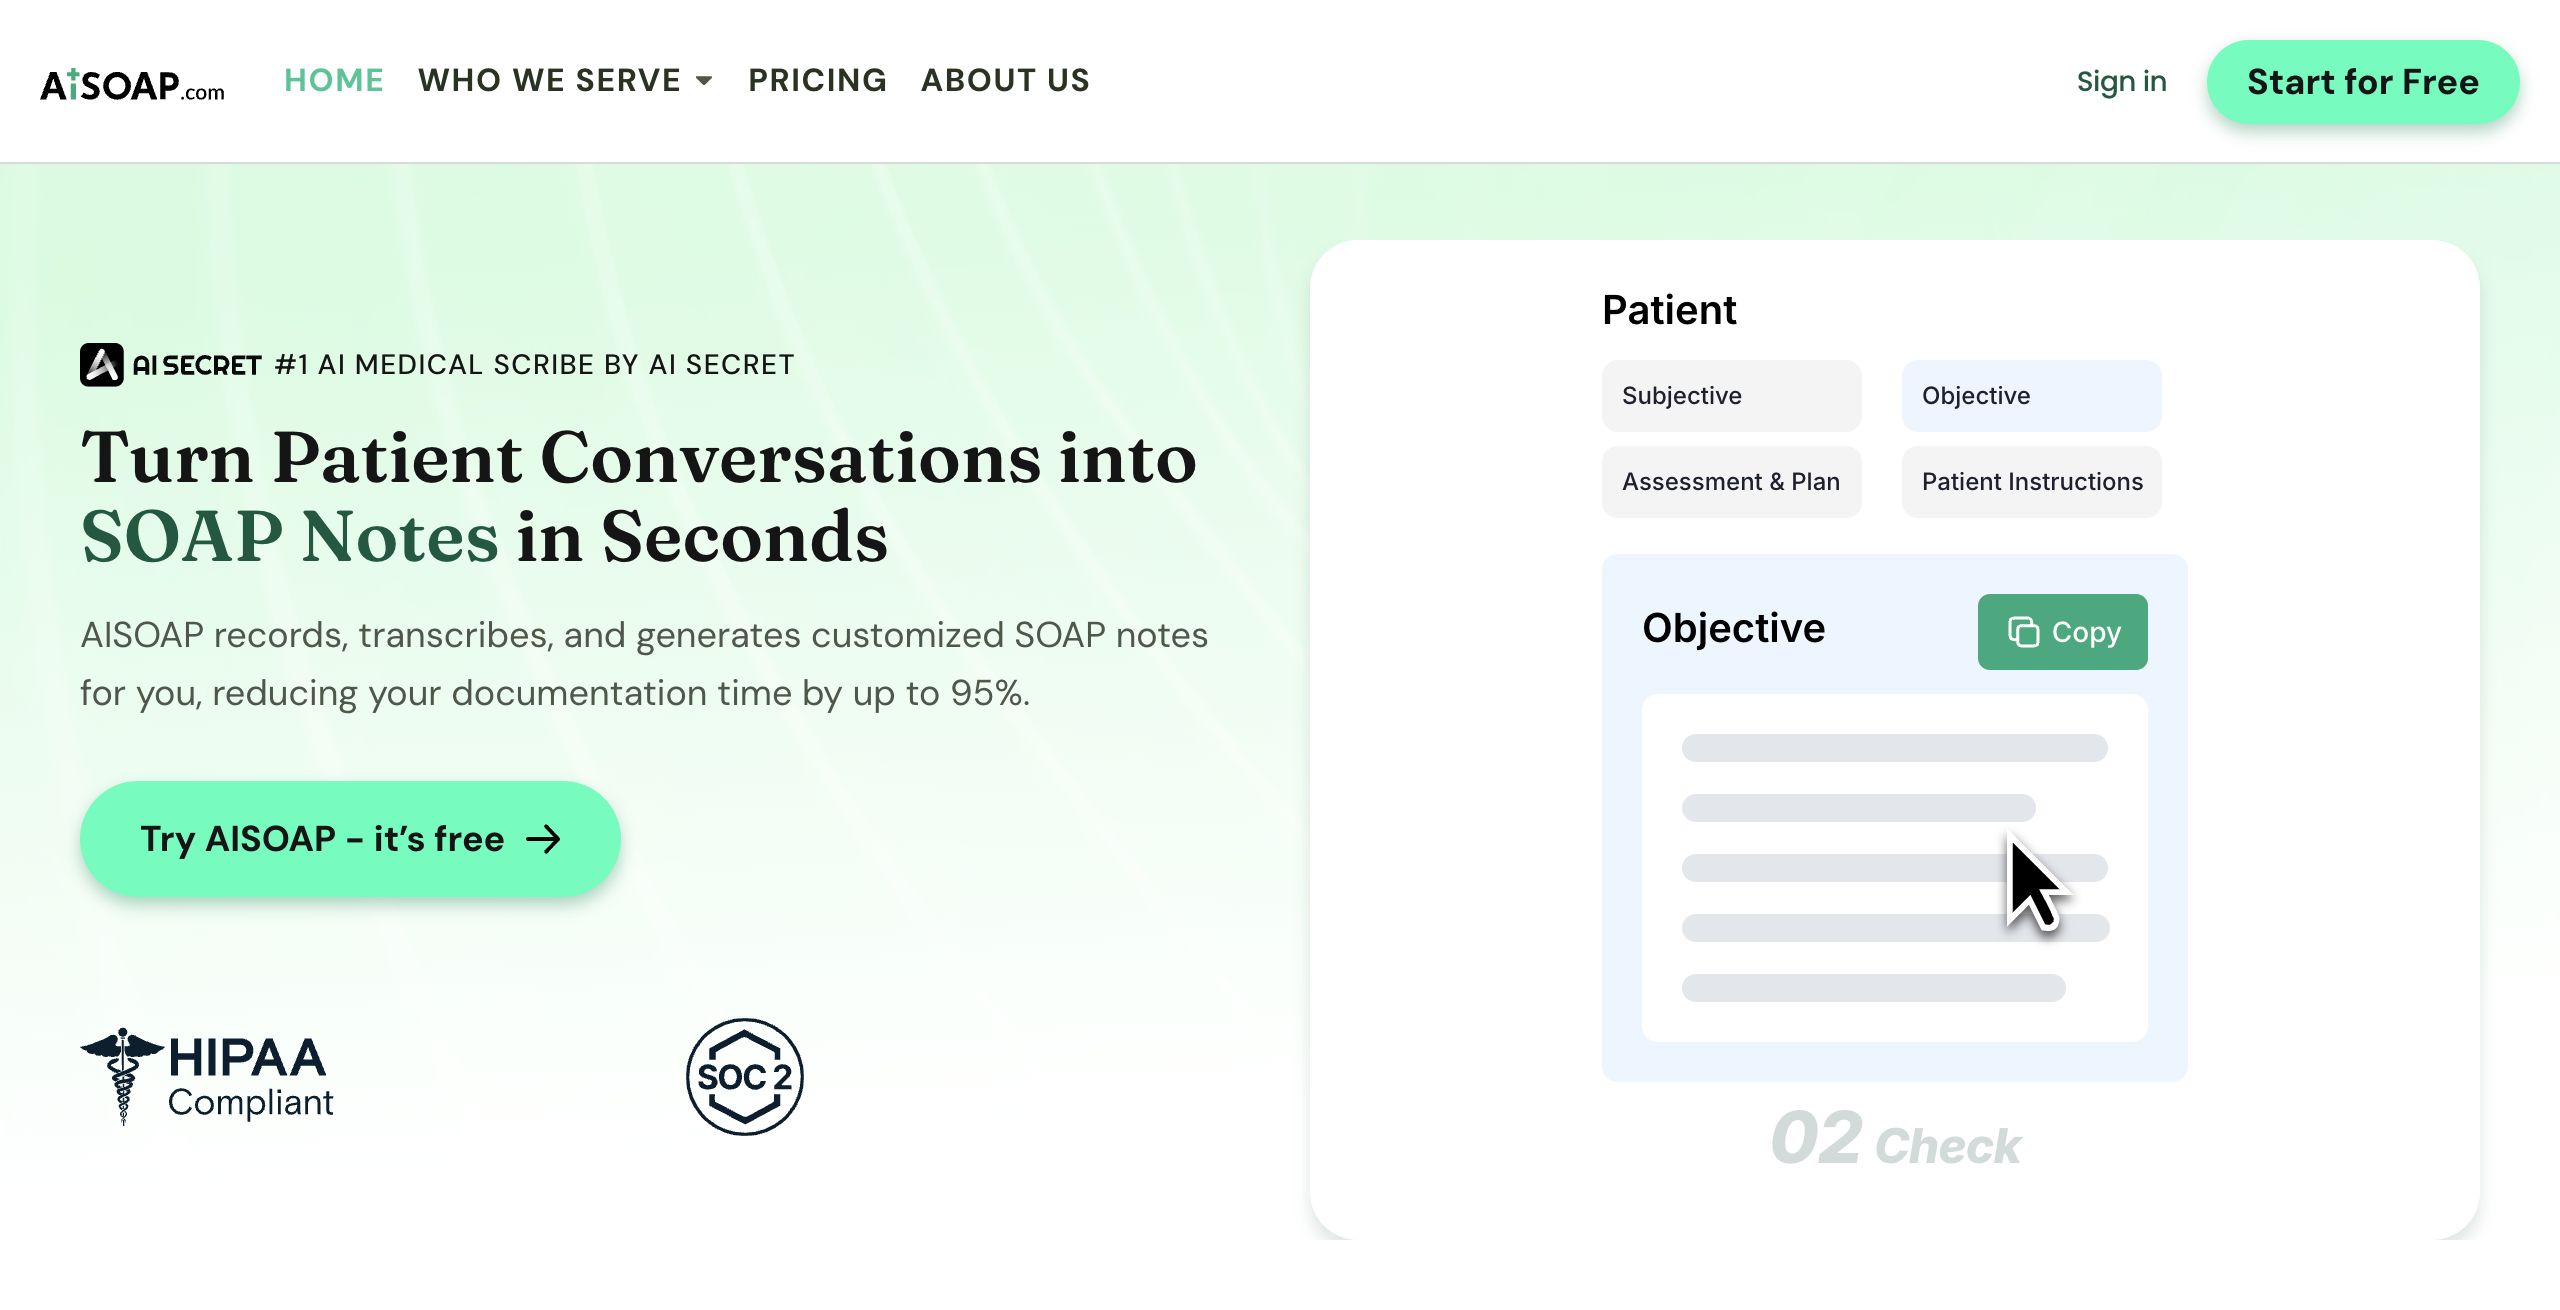Select the Assessment & Plan chip
Screen dimensions: 2560x1310
point(1732,482)
